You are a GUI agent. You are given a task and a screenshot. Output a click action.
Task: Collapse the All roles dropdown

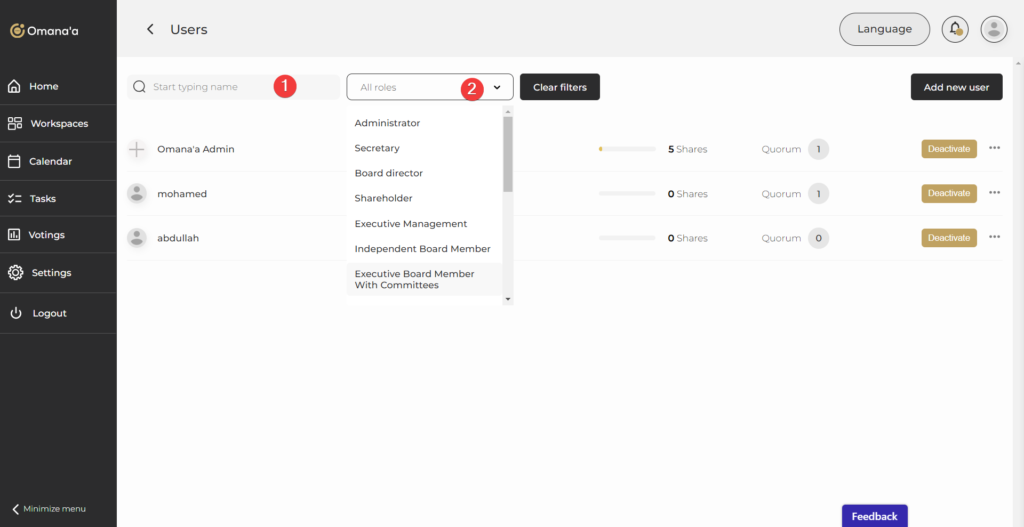point(497,87)
